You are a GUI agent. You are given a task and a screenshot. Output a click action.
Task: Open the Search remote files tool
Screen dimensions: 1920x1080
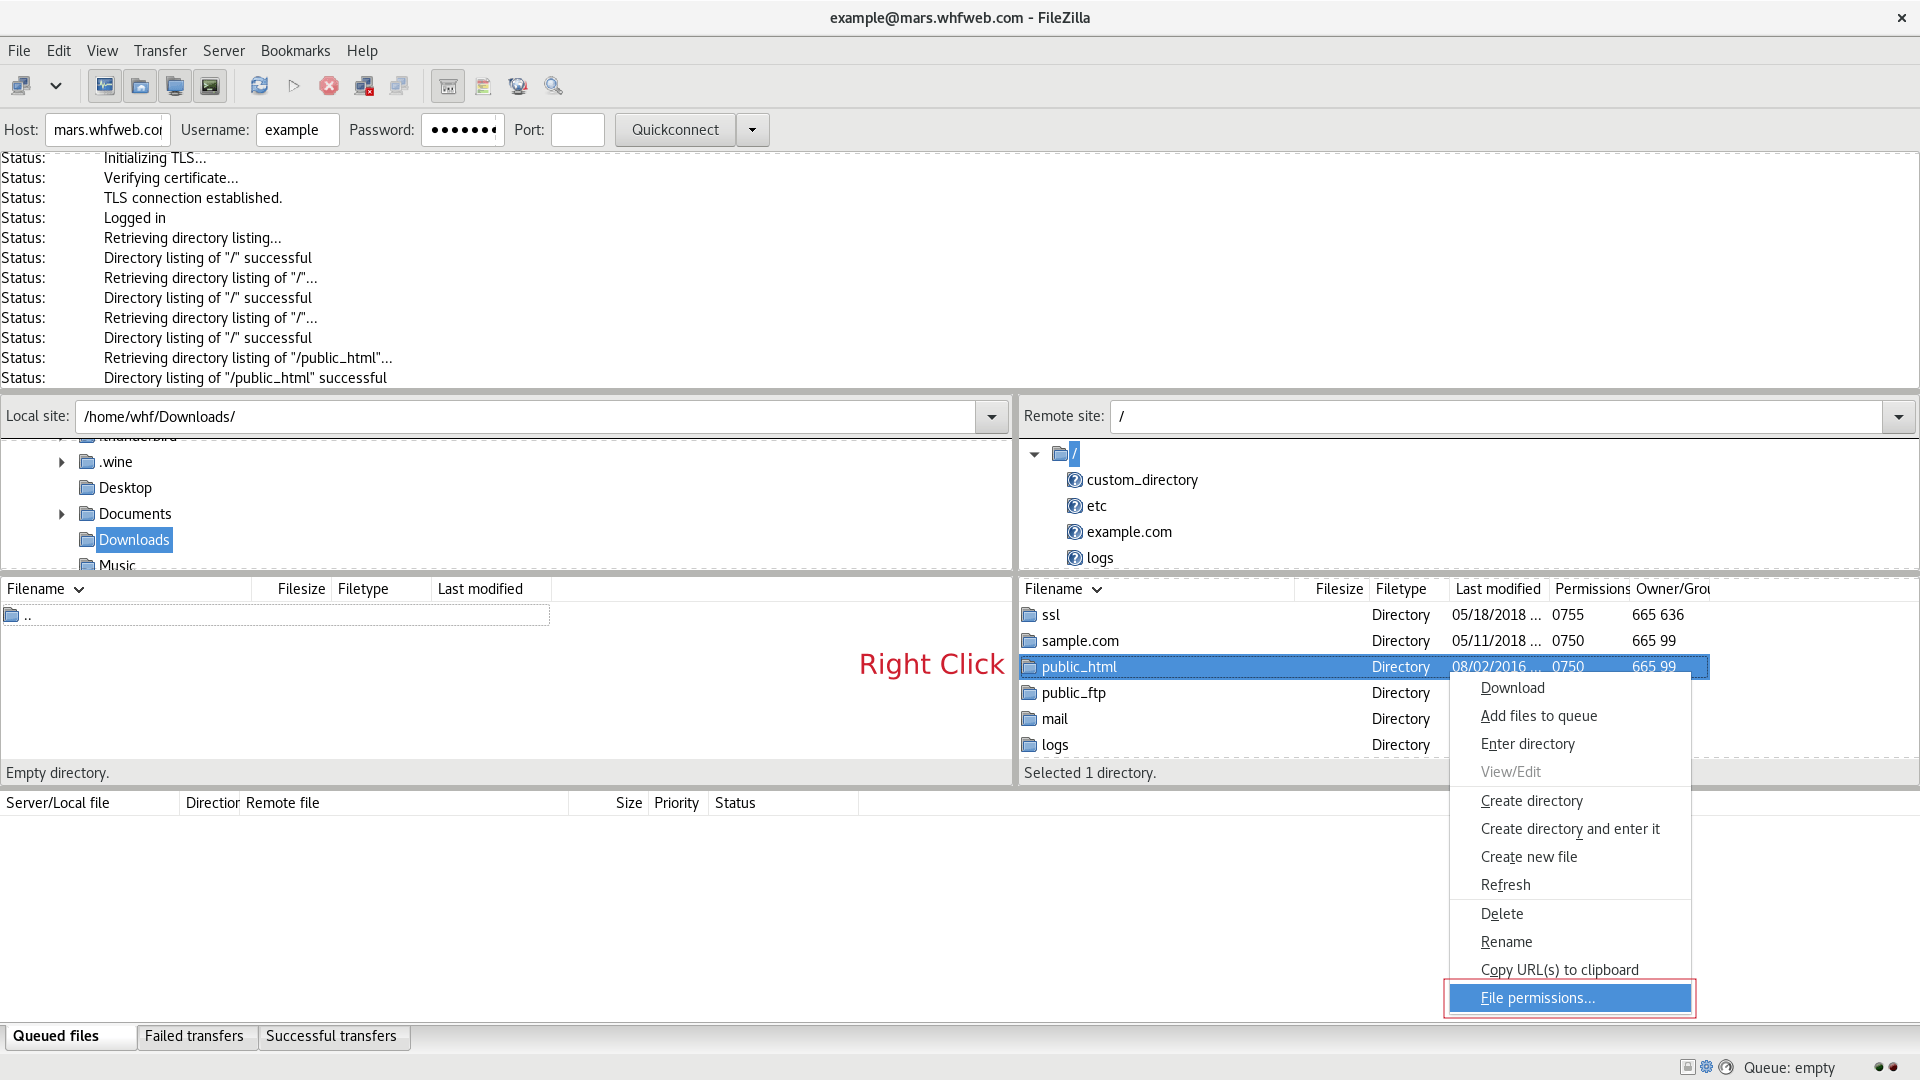[553, 86]
